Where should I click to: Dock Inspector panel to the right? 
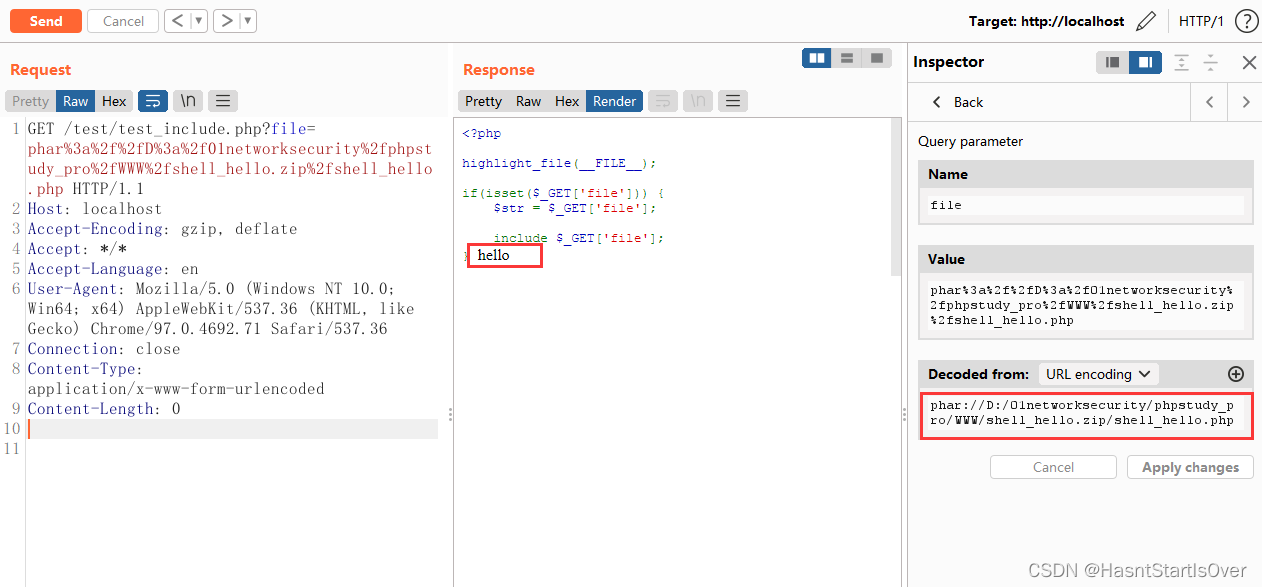tap(1145, 62)
